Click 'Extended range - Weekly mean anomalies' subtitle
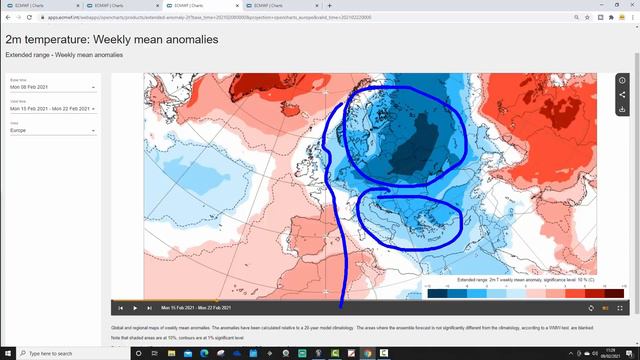Viewport: 640px width, 360px height. coord(64,55)
